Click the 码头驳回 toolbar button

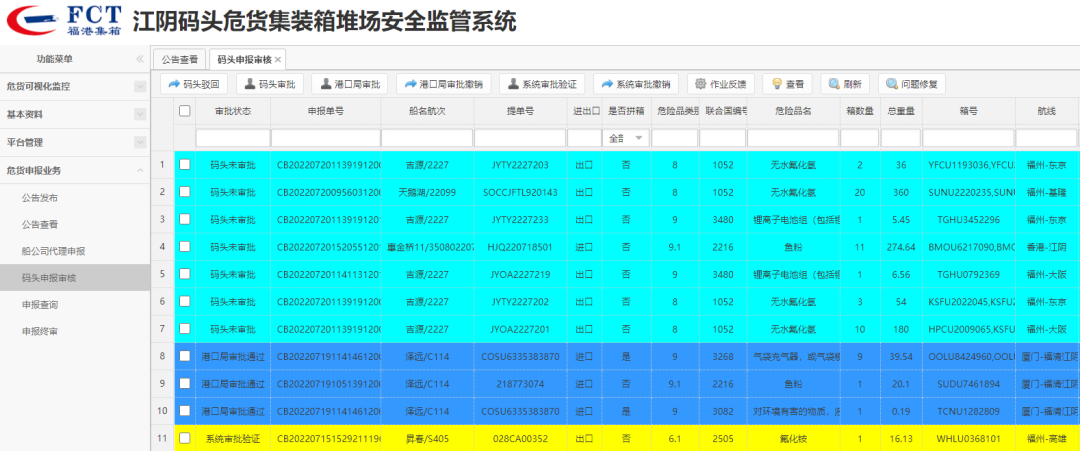195,84
